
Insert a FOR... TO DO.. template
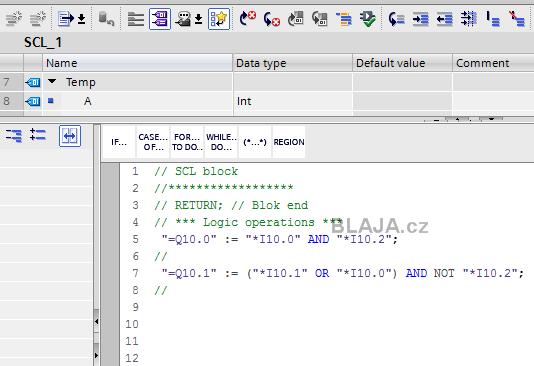(187, 142)
